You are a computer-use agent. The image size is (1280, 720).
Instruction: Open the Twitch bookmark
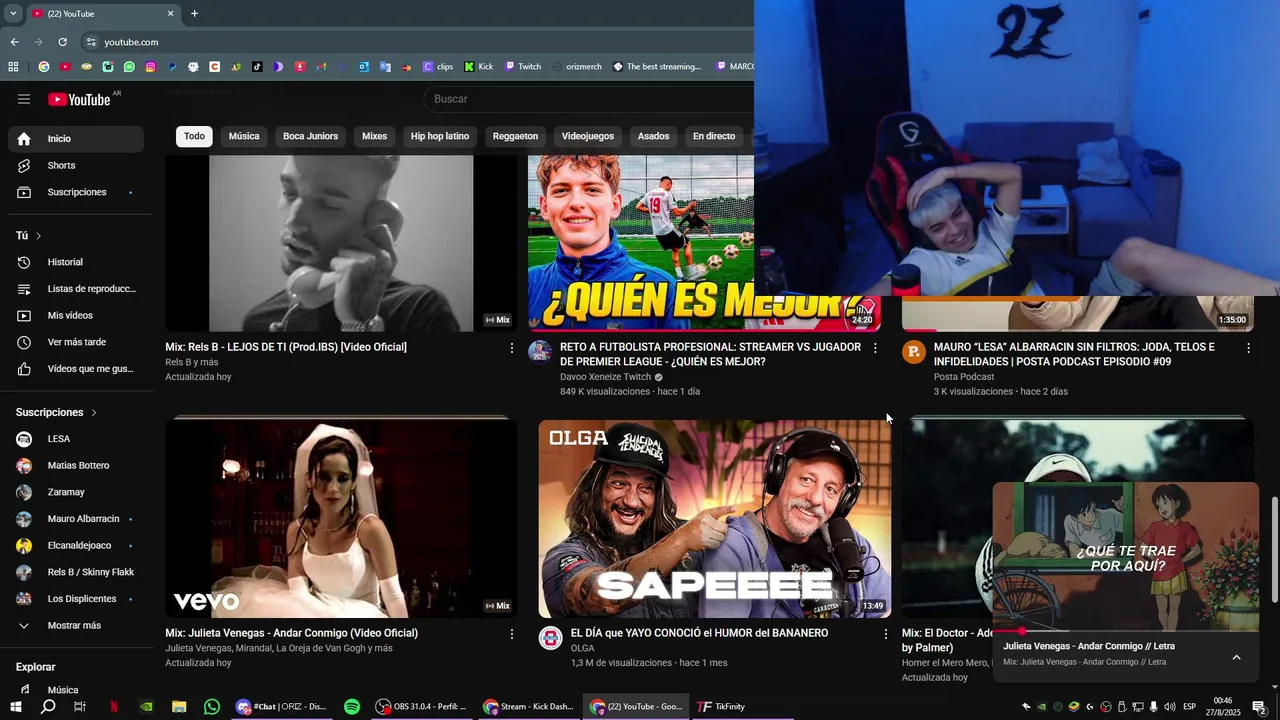pyautogui.click(x=523, y=67)
